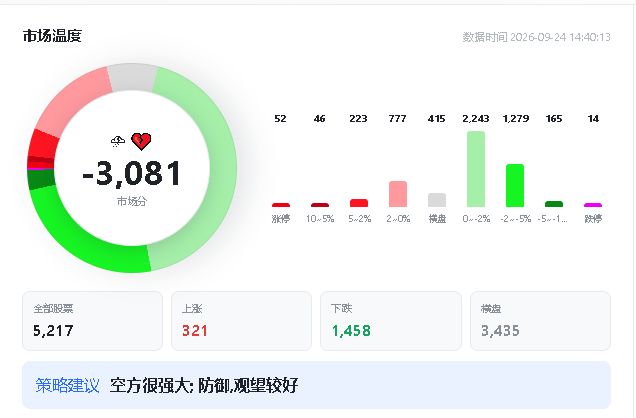Viewport: 636px width, 418px height.
Task: Click the 市场温度 heading
Action: (x=52, y=36)
